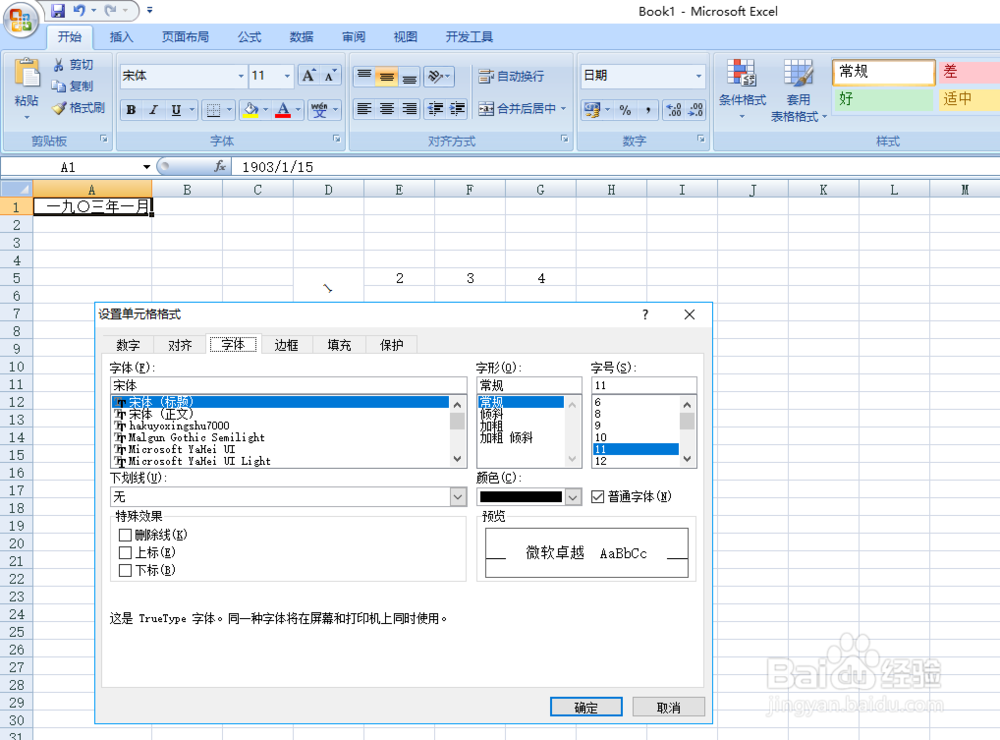This screenshot has width=1000, height=740.
Task: Confirm with the 确定 button
Action: (586, 707)
